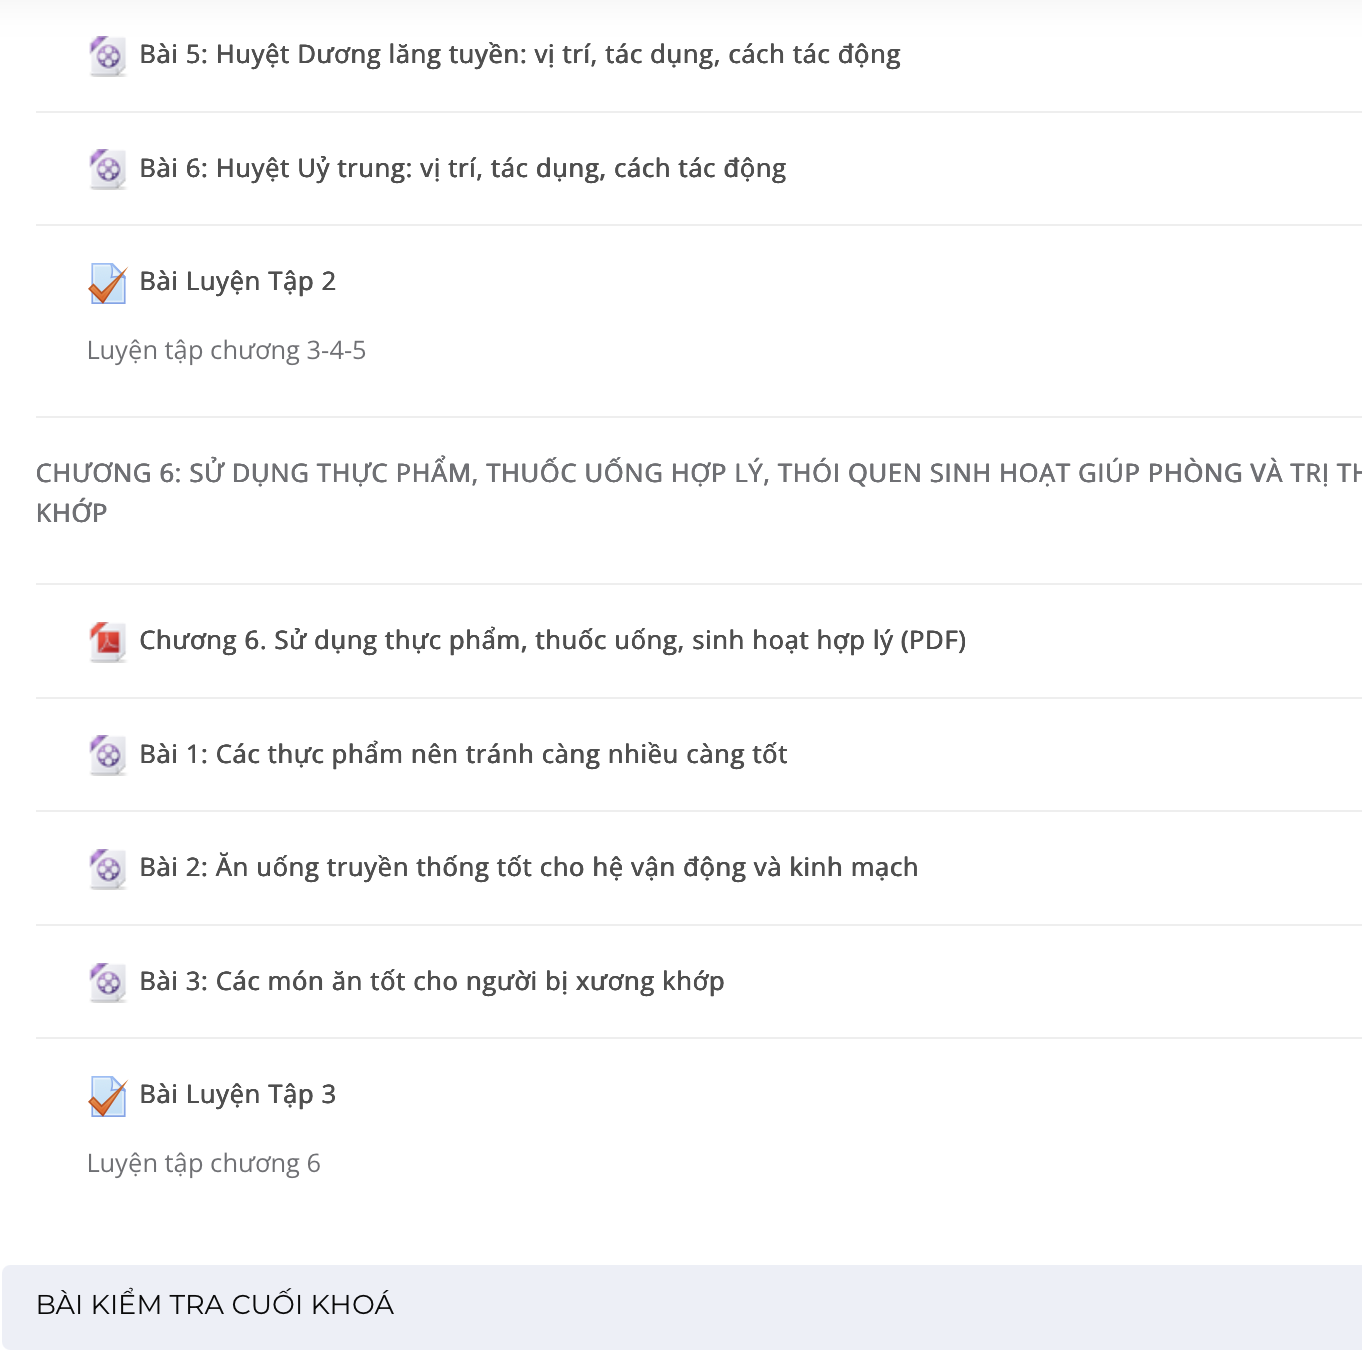Click video icon beside Bài 5 Huyệt Dương lăng tuyền

107,56
